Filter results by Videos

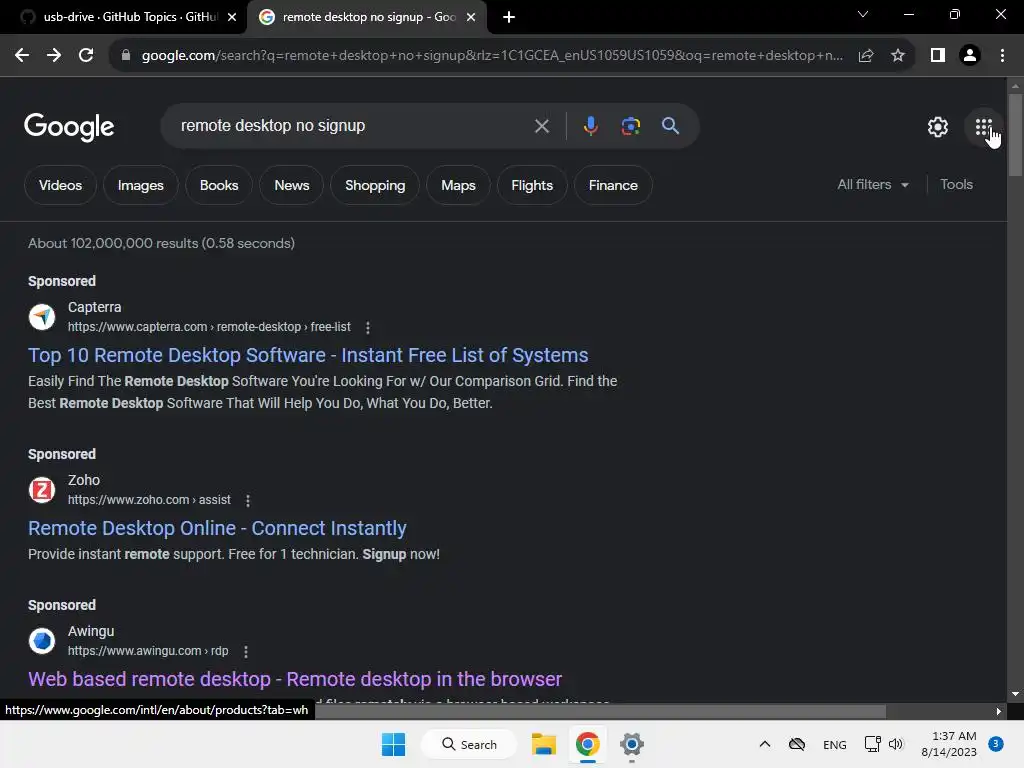(x=60, y=185)
